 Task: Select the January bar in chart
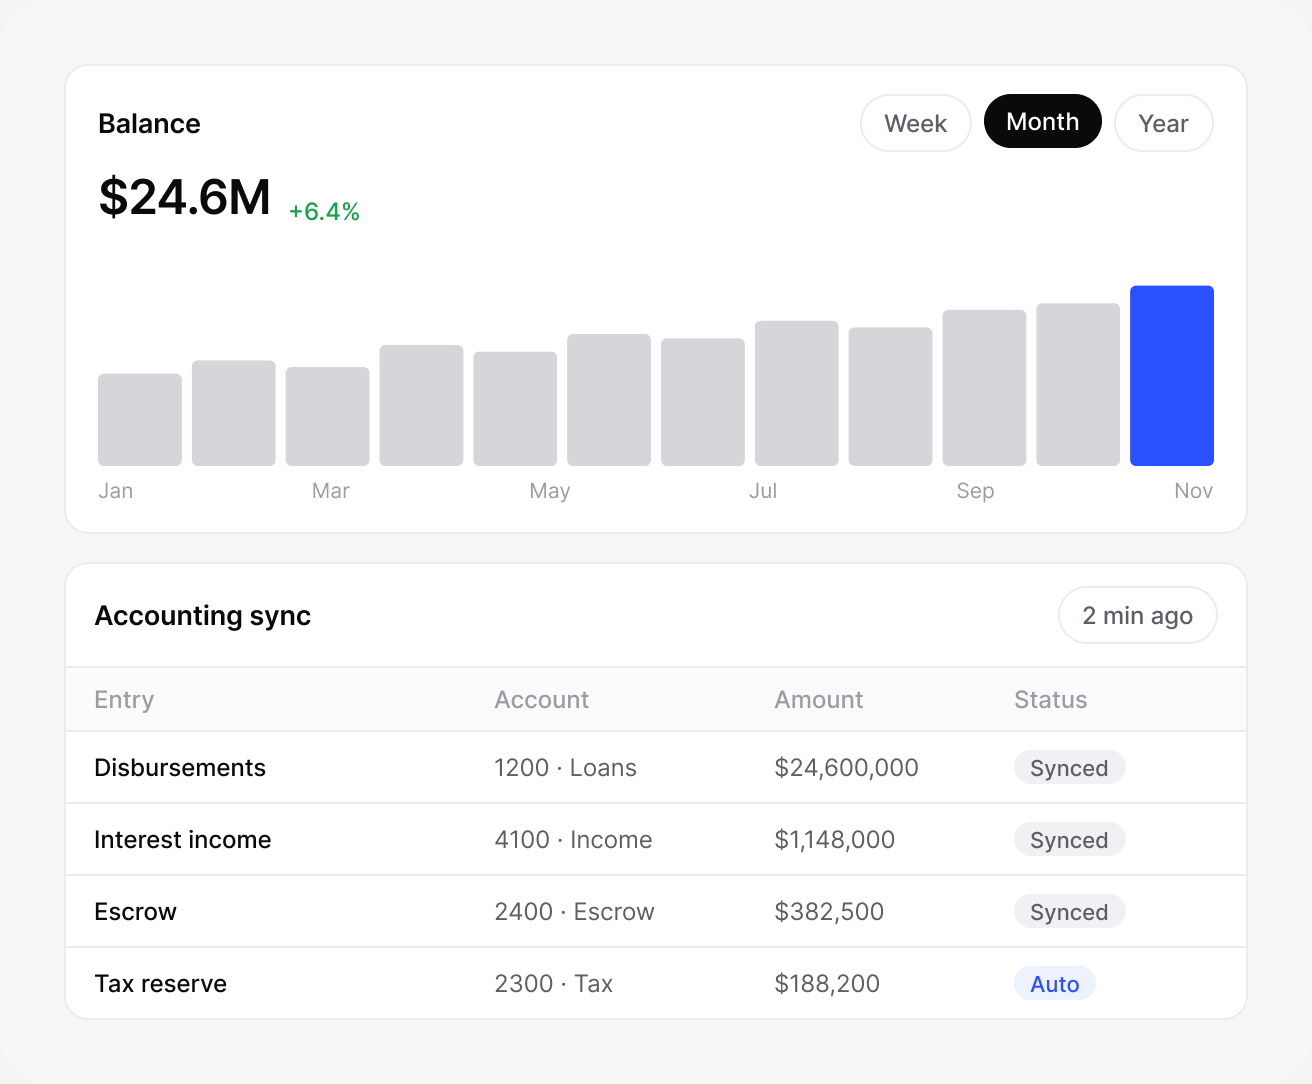(x=140, y=420)
